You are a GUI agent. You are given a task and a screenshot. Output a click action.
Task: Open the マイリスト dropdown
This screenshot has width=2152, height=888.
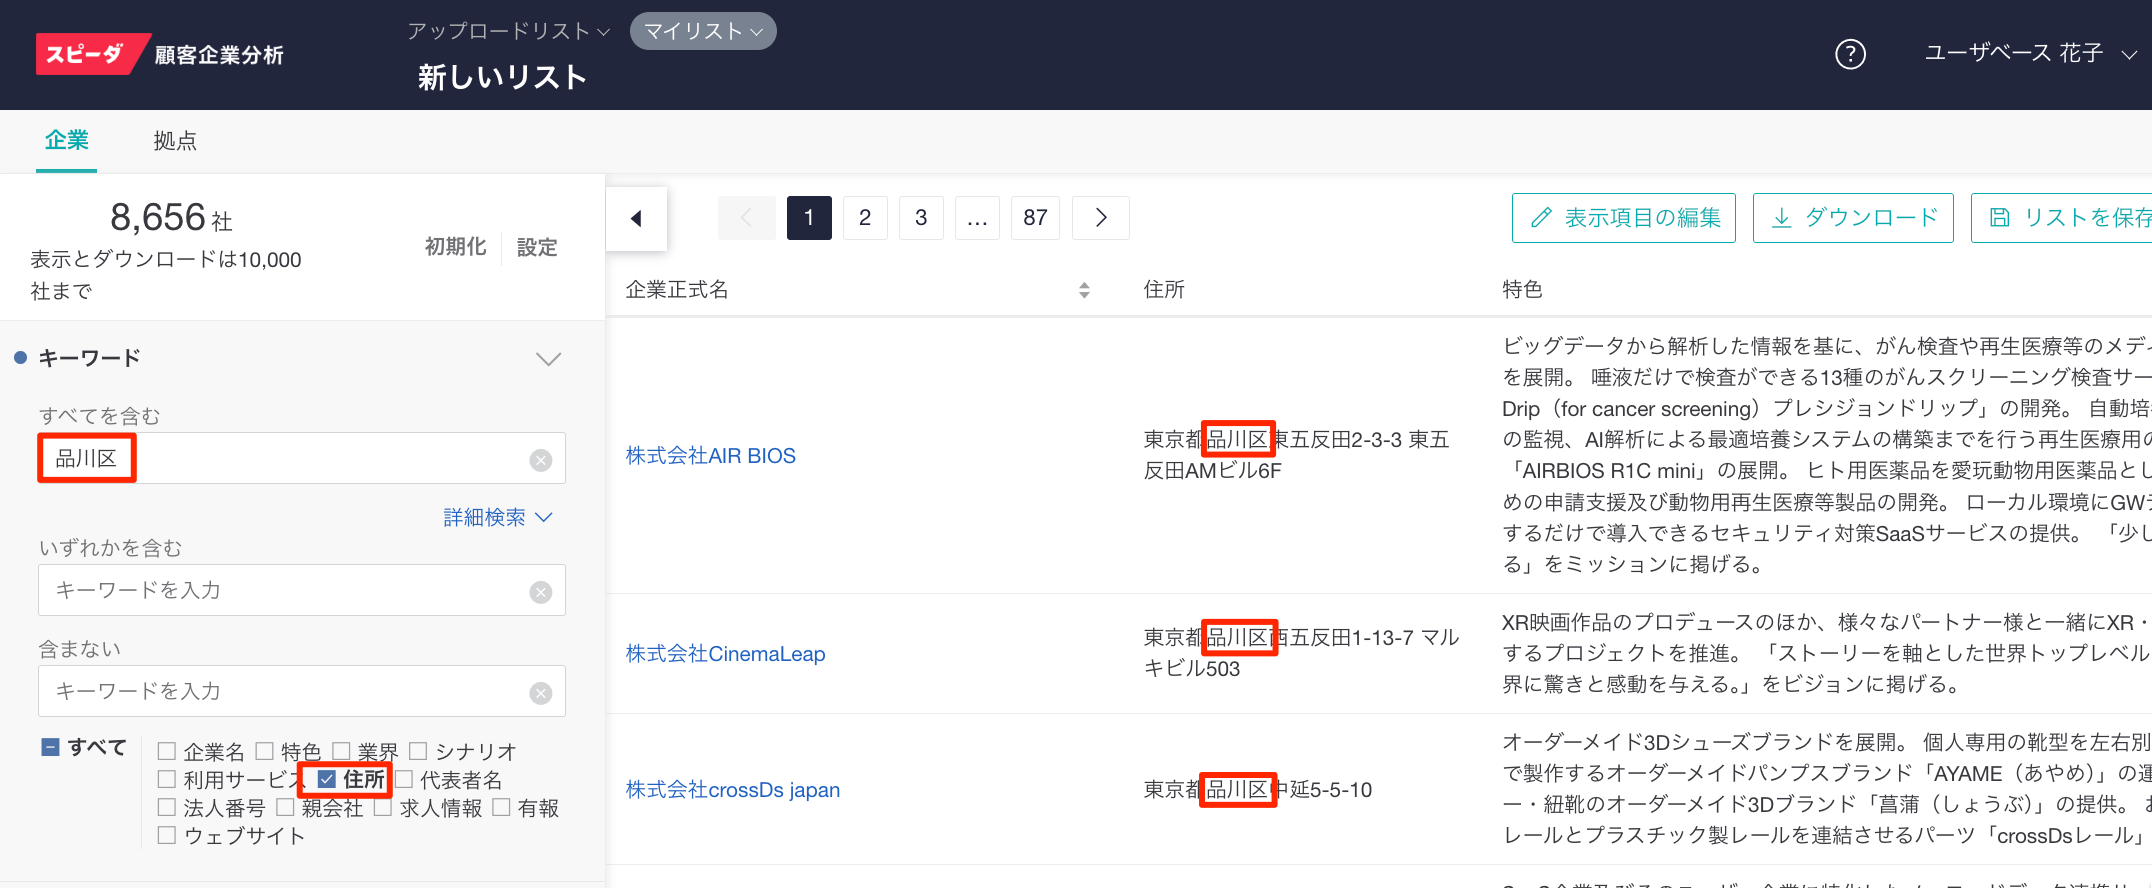(x=703, y=32)
